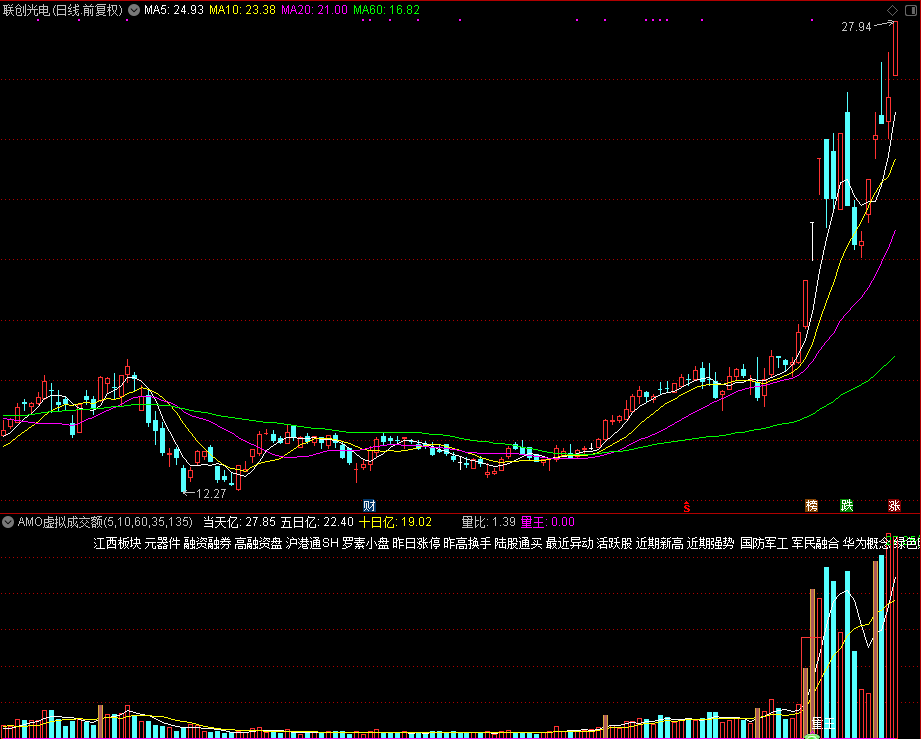This screenshot has width=921, height=739.
Task: Click the 榜 ranking list marker
Action: coord(812,506)
